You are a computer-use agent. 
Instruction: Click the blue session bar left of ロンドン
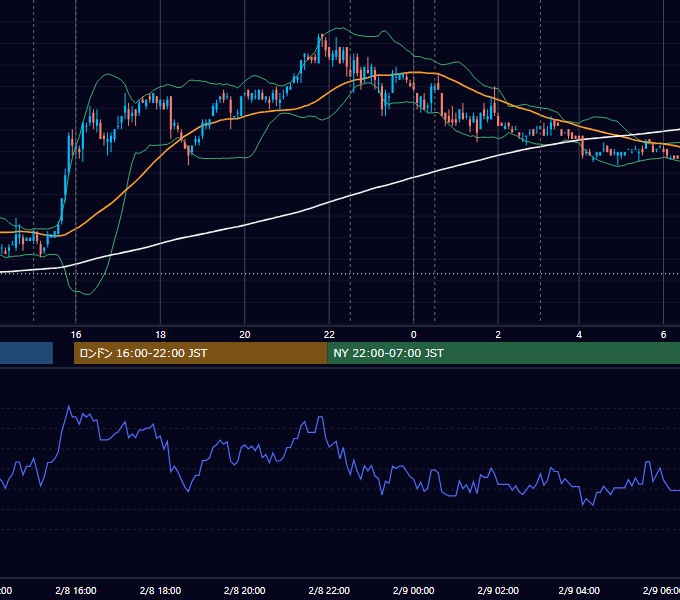26,353
